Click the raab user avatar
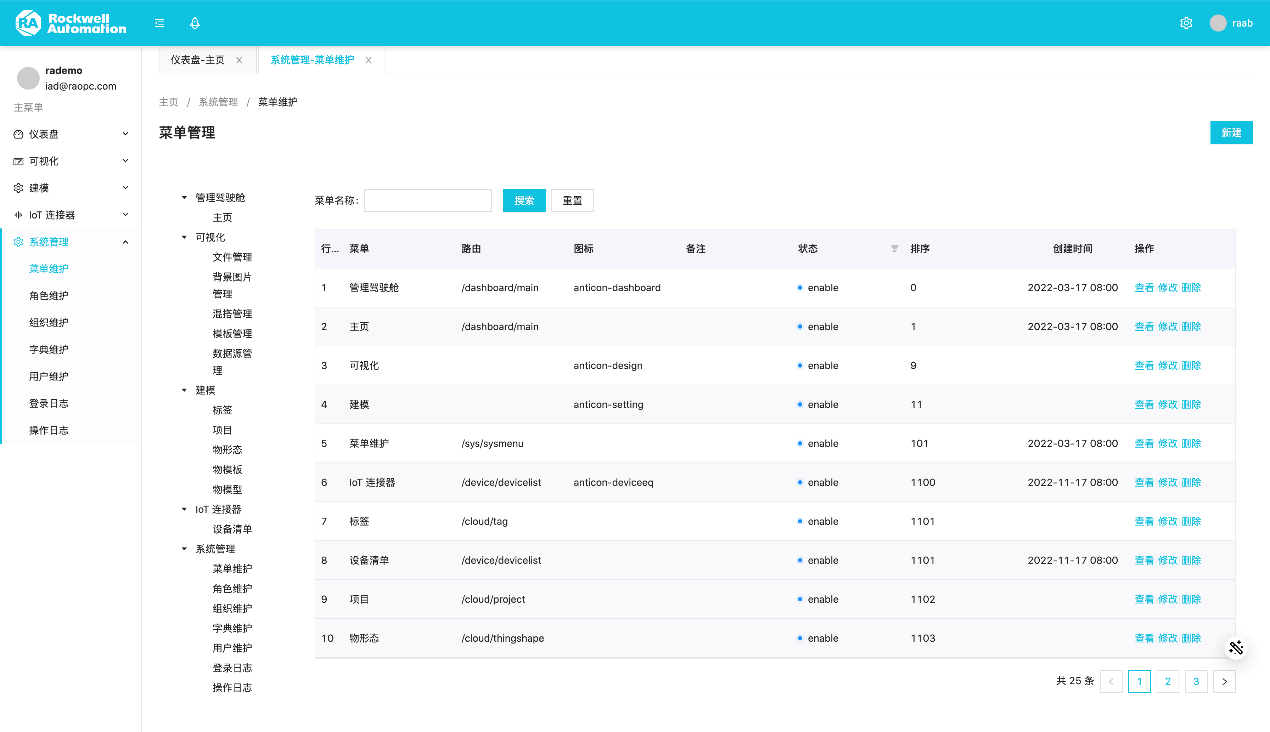The width and height of the screenshot is (1270, 732). [1217, 23]
